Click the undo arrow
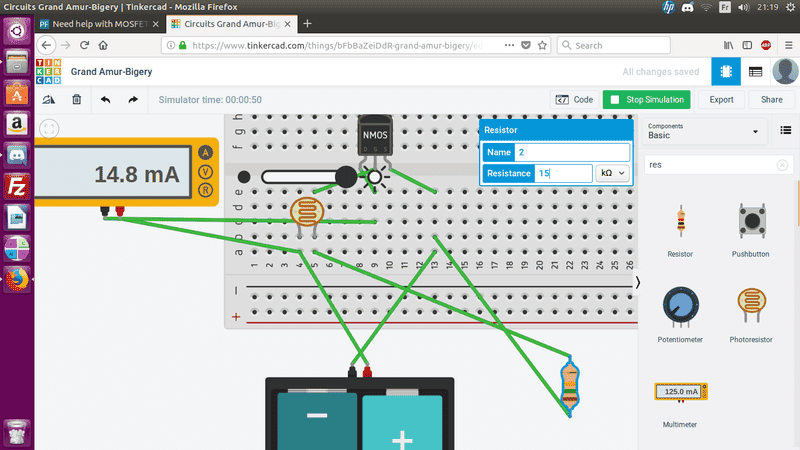The width and height of the screenshot is (800, 450). click(x=105, y=100)
